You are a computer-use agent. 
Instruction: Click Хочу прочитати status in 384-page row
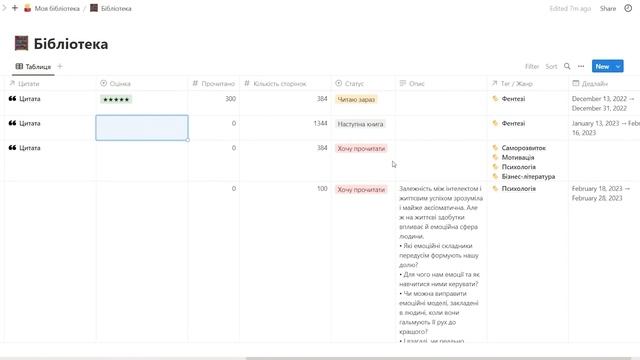click(x=361, y=148)
